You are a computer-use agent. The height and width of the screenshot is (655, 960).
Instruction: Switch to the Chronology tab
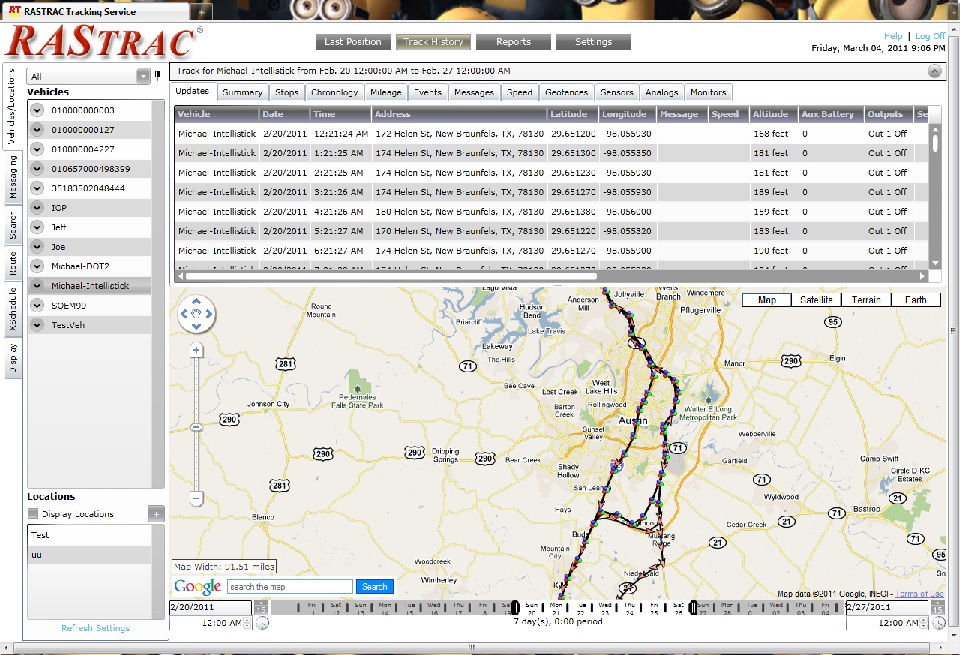[x=334, y=92]
